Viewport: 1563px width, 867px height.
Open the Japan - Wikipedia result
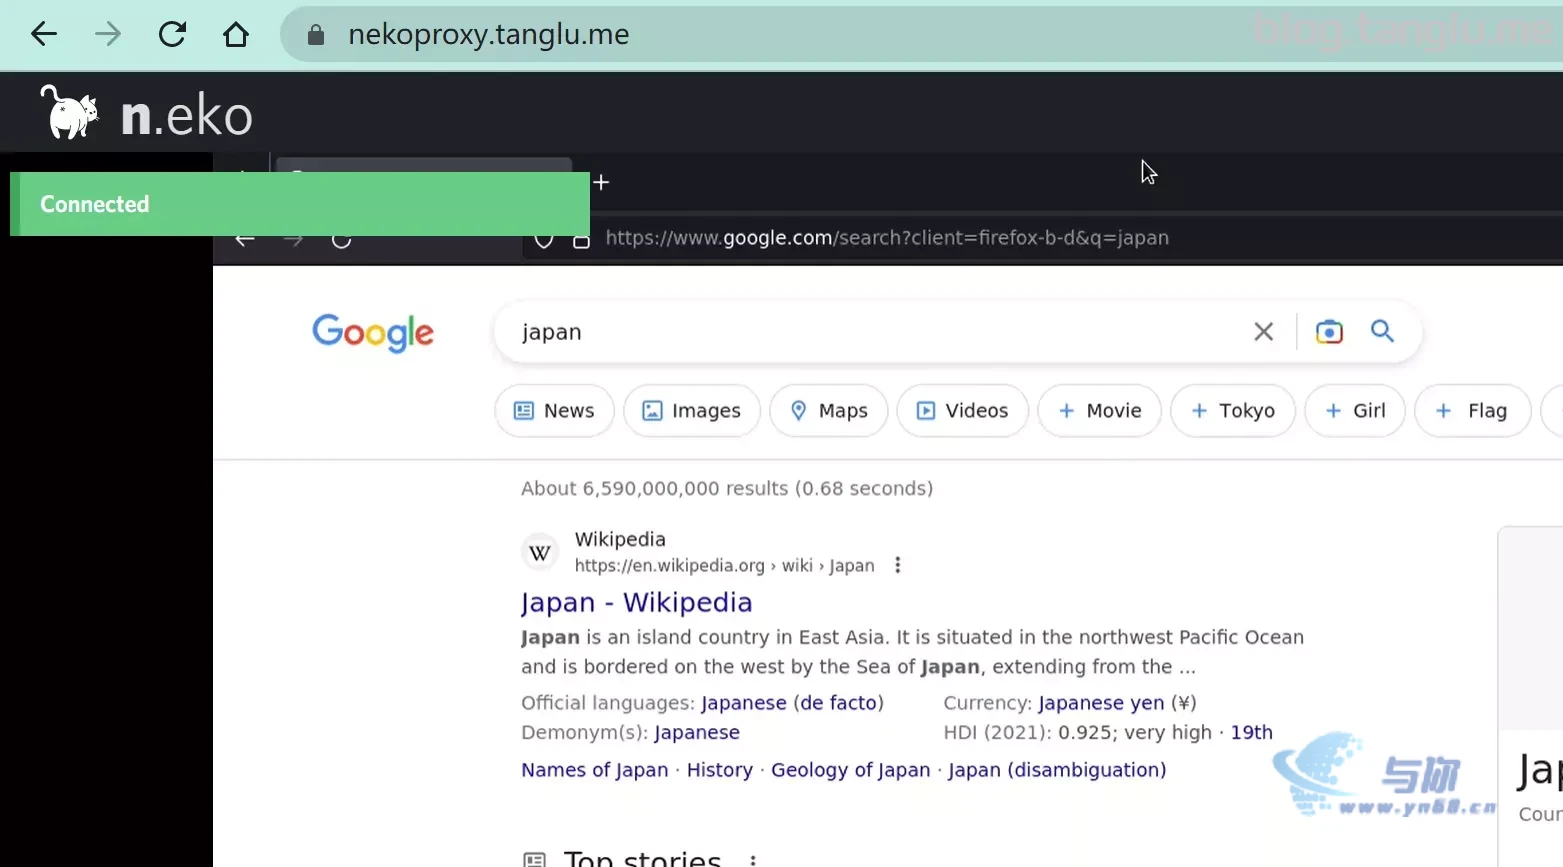click(636, 602)
